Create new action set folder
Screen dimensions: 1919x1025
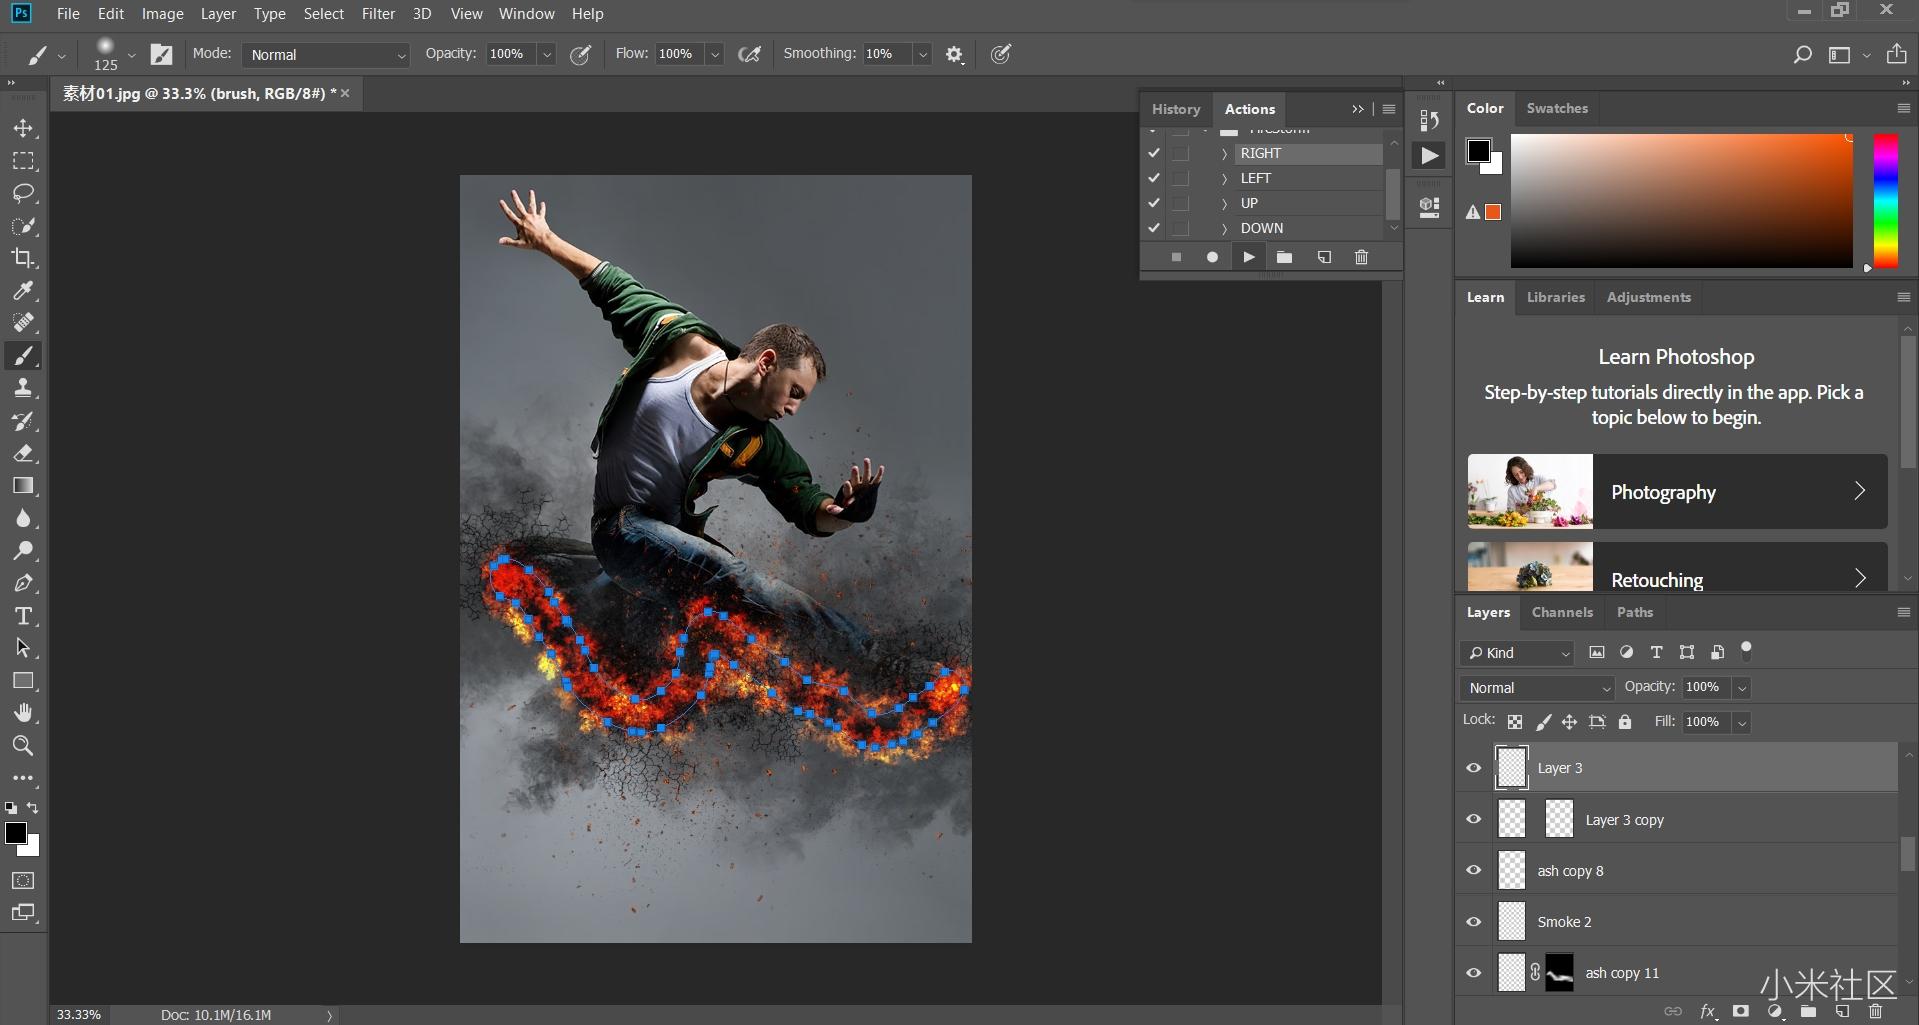coord(1285,257)
